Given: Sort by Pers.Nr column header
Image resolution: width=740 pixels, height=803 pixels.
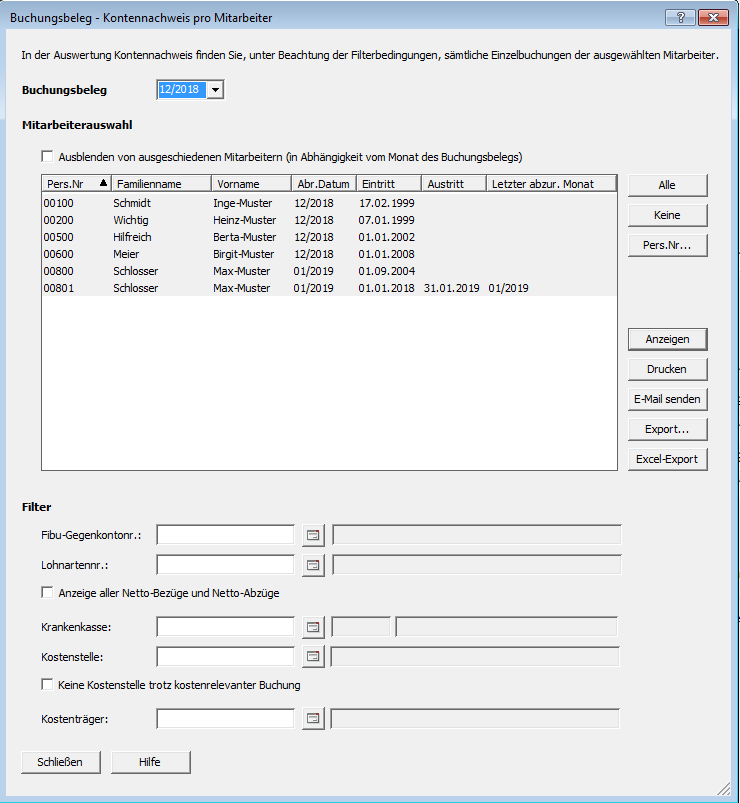Looking at the screenshot, I should (76, 183).
